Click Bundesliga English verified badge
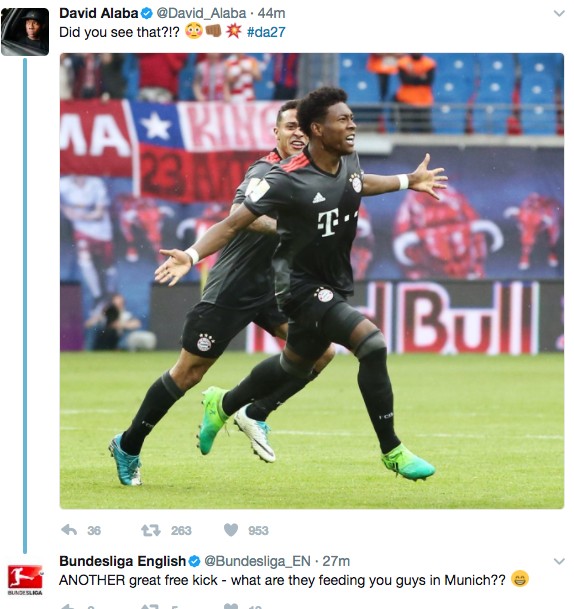Screen dimensions: 574x609 [195, 562]
